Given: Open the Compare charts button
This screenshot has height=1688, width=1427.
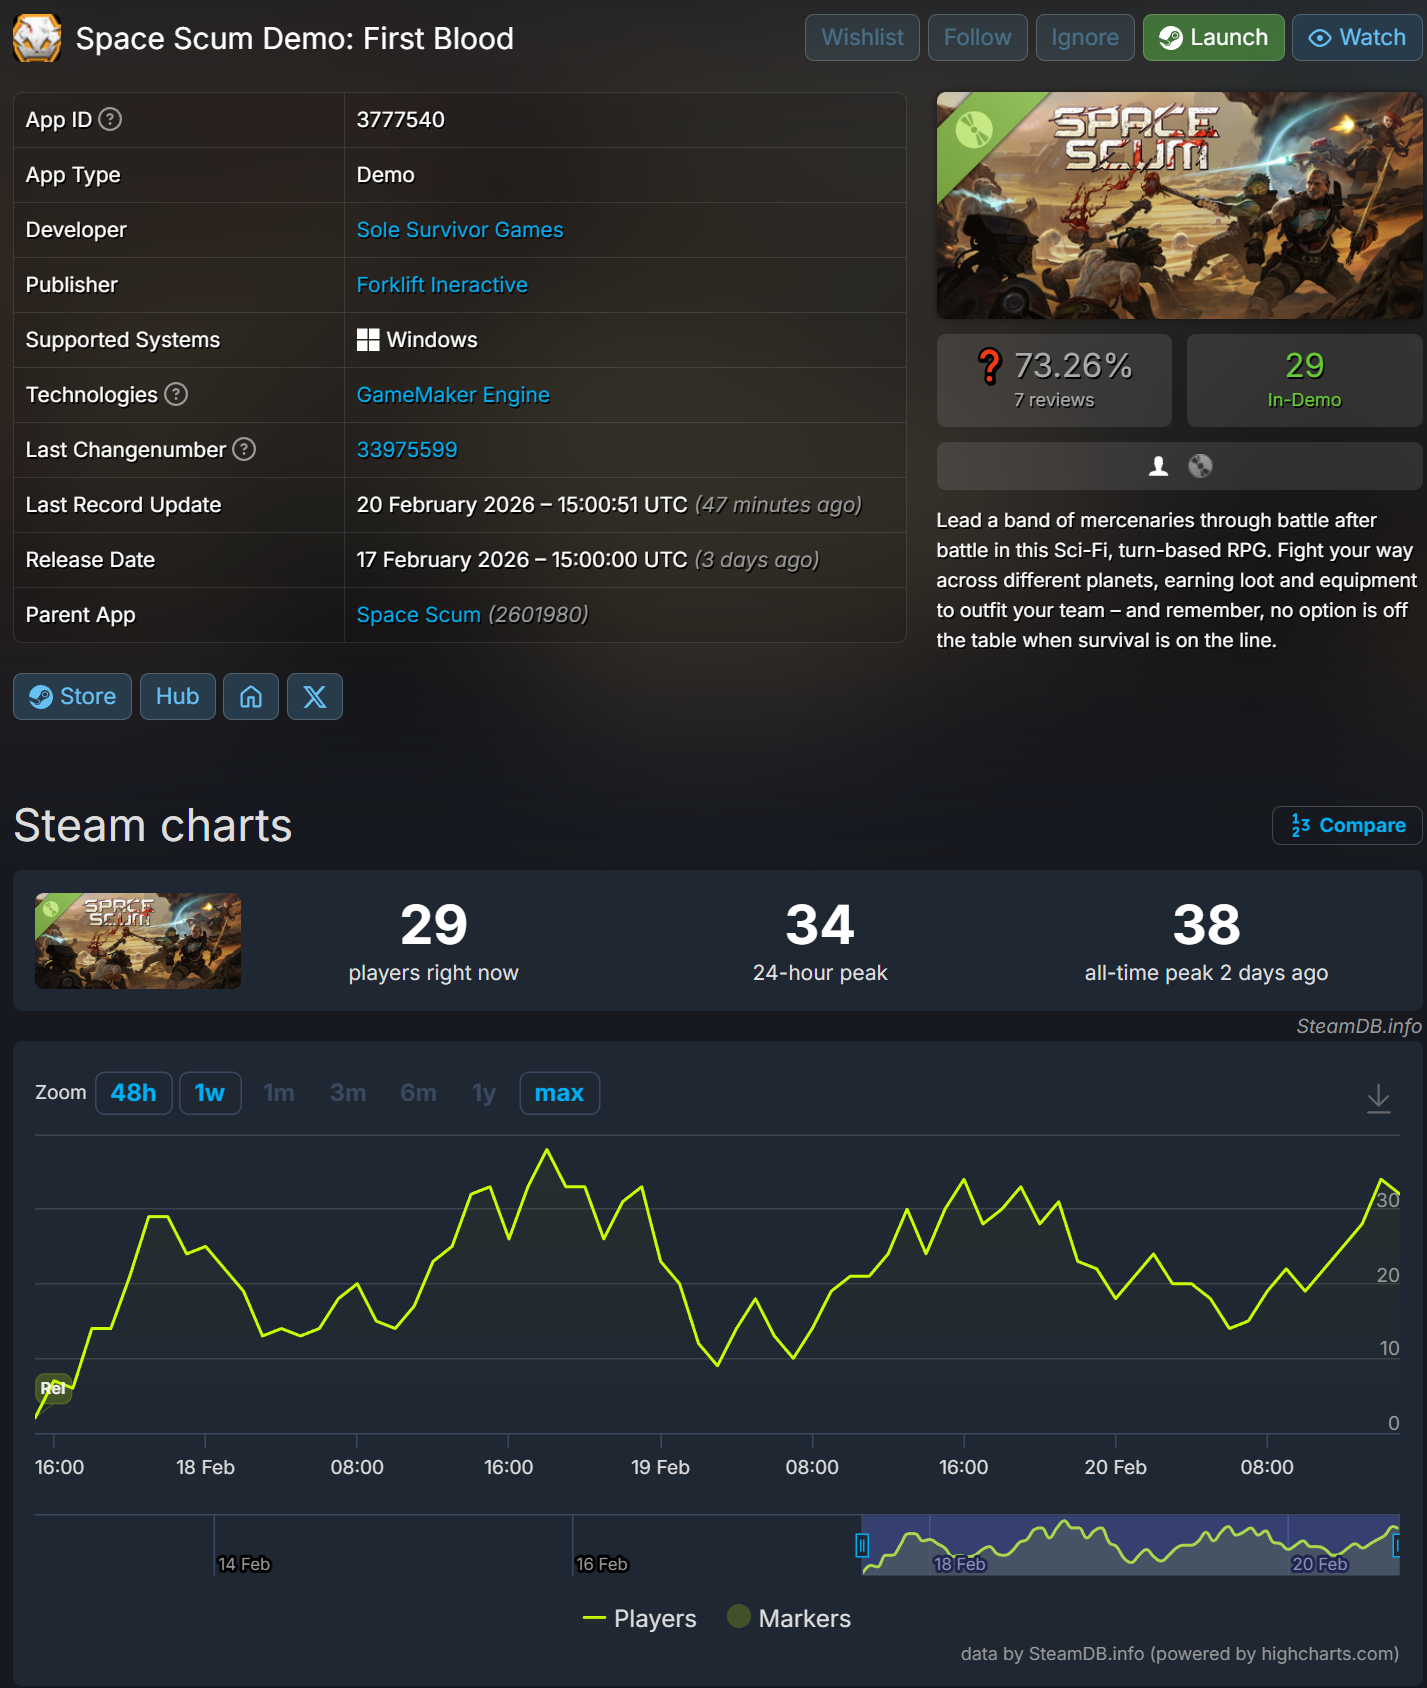Looking at the screenshot, I should 1347,825.
